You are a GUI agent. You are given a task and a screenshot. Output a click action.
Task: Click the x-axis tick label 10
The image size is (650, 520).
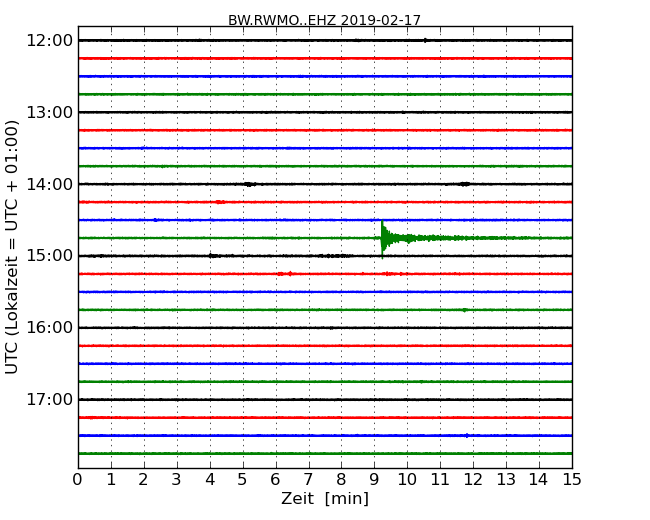[407, 480]
